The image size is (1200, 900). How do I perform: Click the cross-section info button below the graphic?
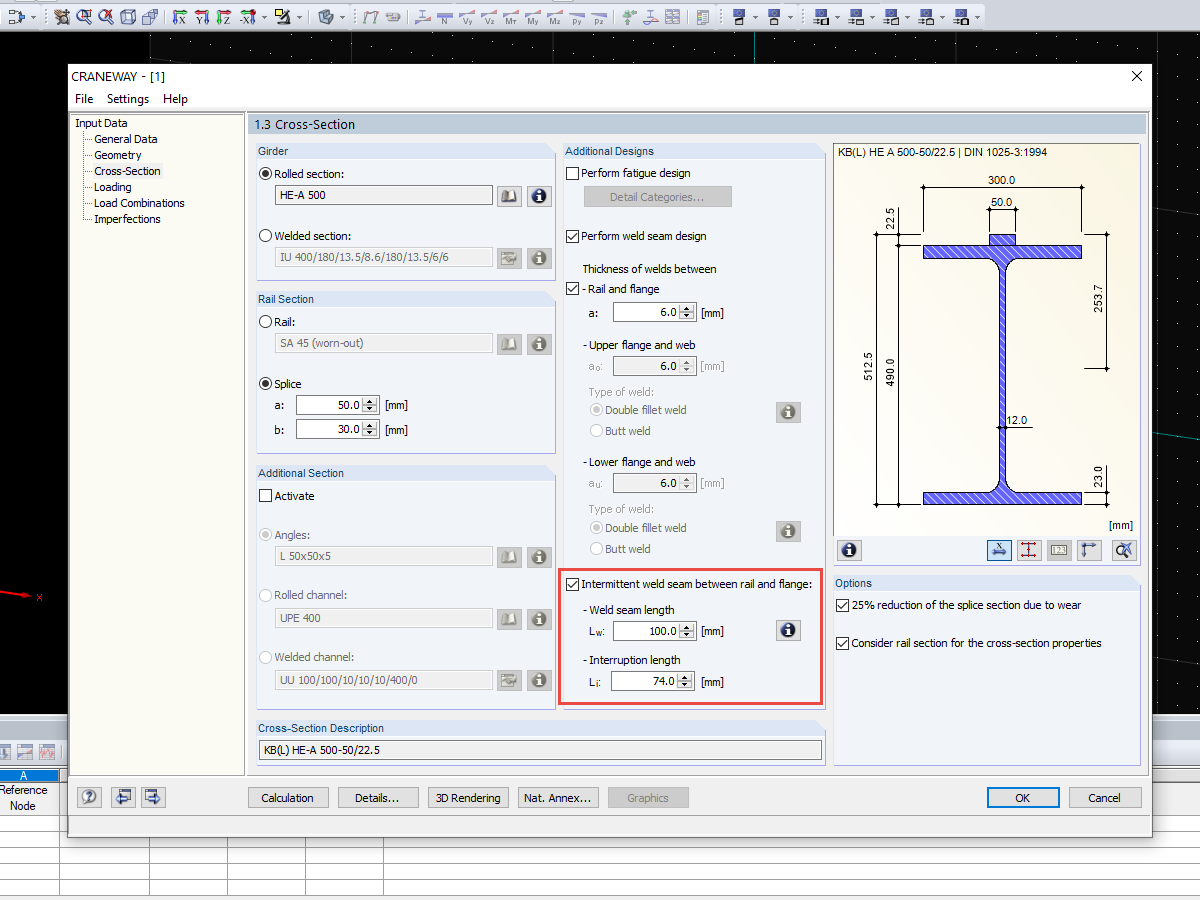click(849, 550)
